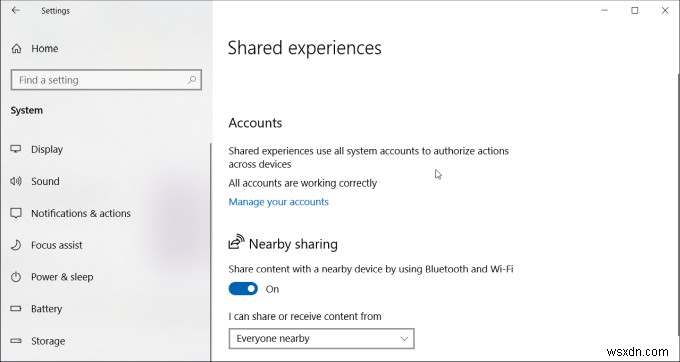The image size is (680, 362).
Task: Click the Battery icon in sidebar
Action: [16, 309]
